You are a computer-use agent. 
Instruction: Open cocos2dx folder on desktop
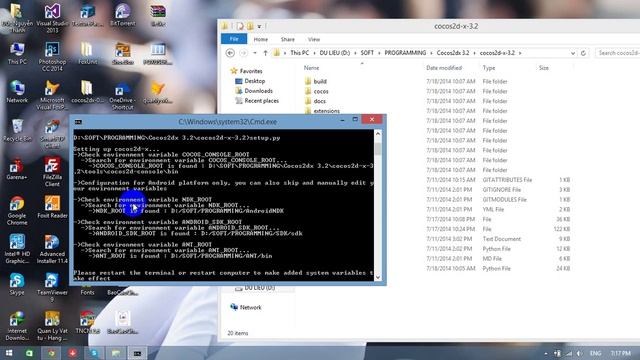coord(87,91)
